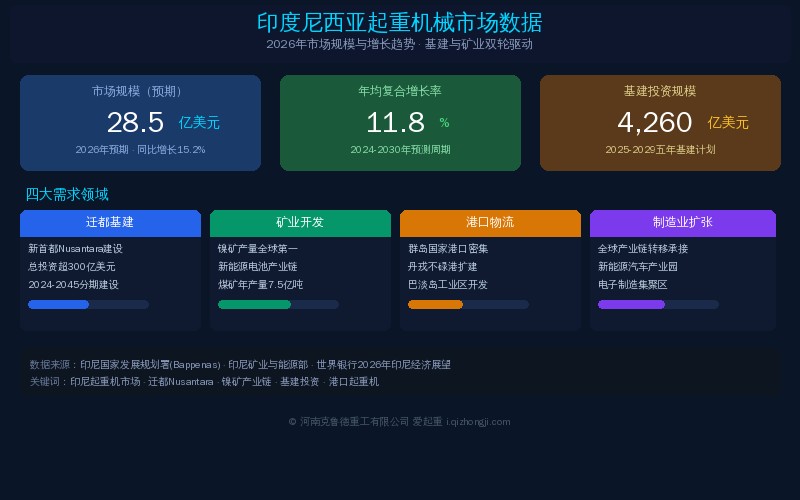Click the orange progress bar under 港口物流
Image resolution: width=800 pixels, height=500 pixels.
pos(468,305)
